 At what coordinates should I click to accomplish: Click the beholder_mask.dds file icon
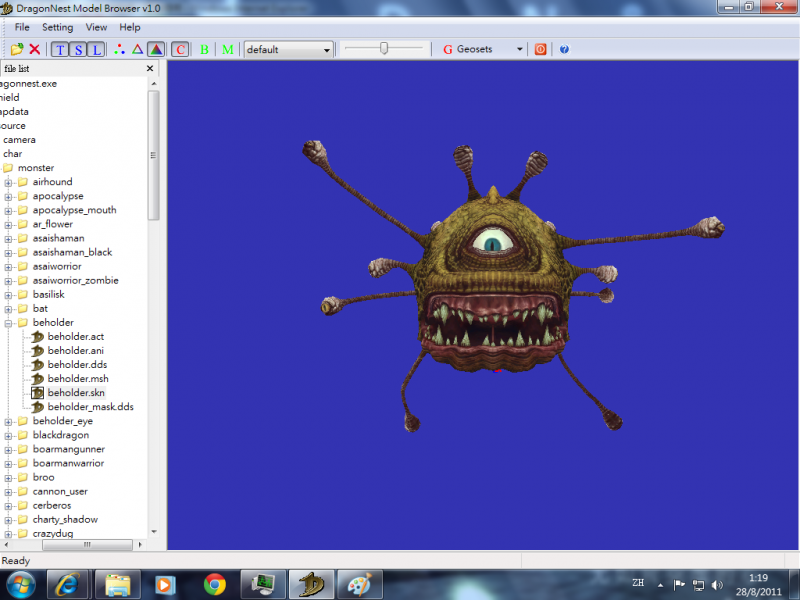pos(37,407)
